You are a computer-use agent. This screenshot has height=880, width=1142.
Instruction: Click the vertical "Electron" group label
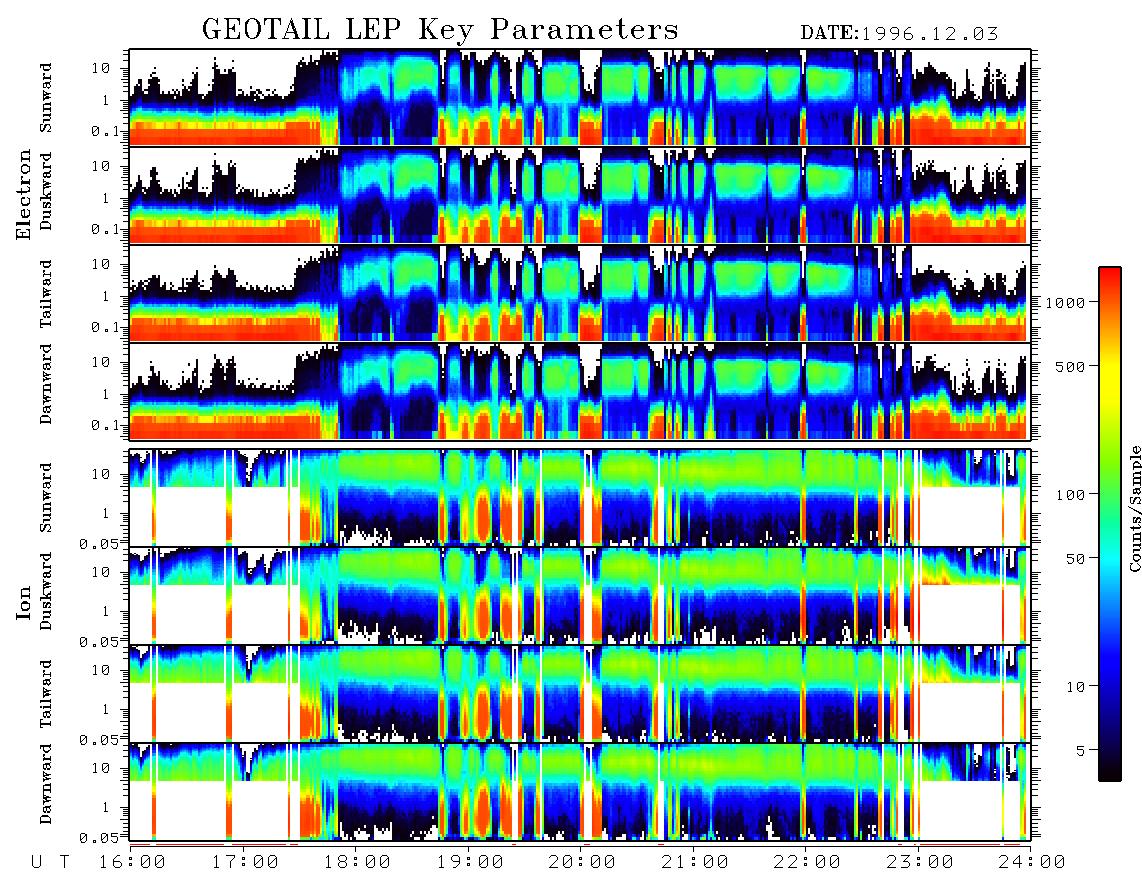point(24,194)
